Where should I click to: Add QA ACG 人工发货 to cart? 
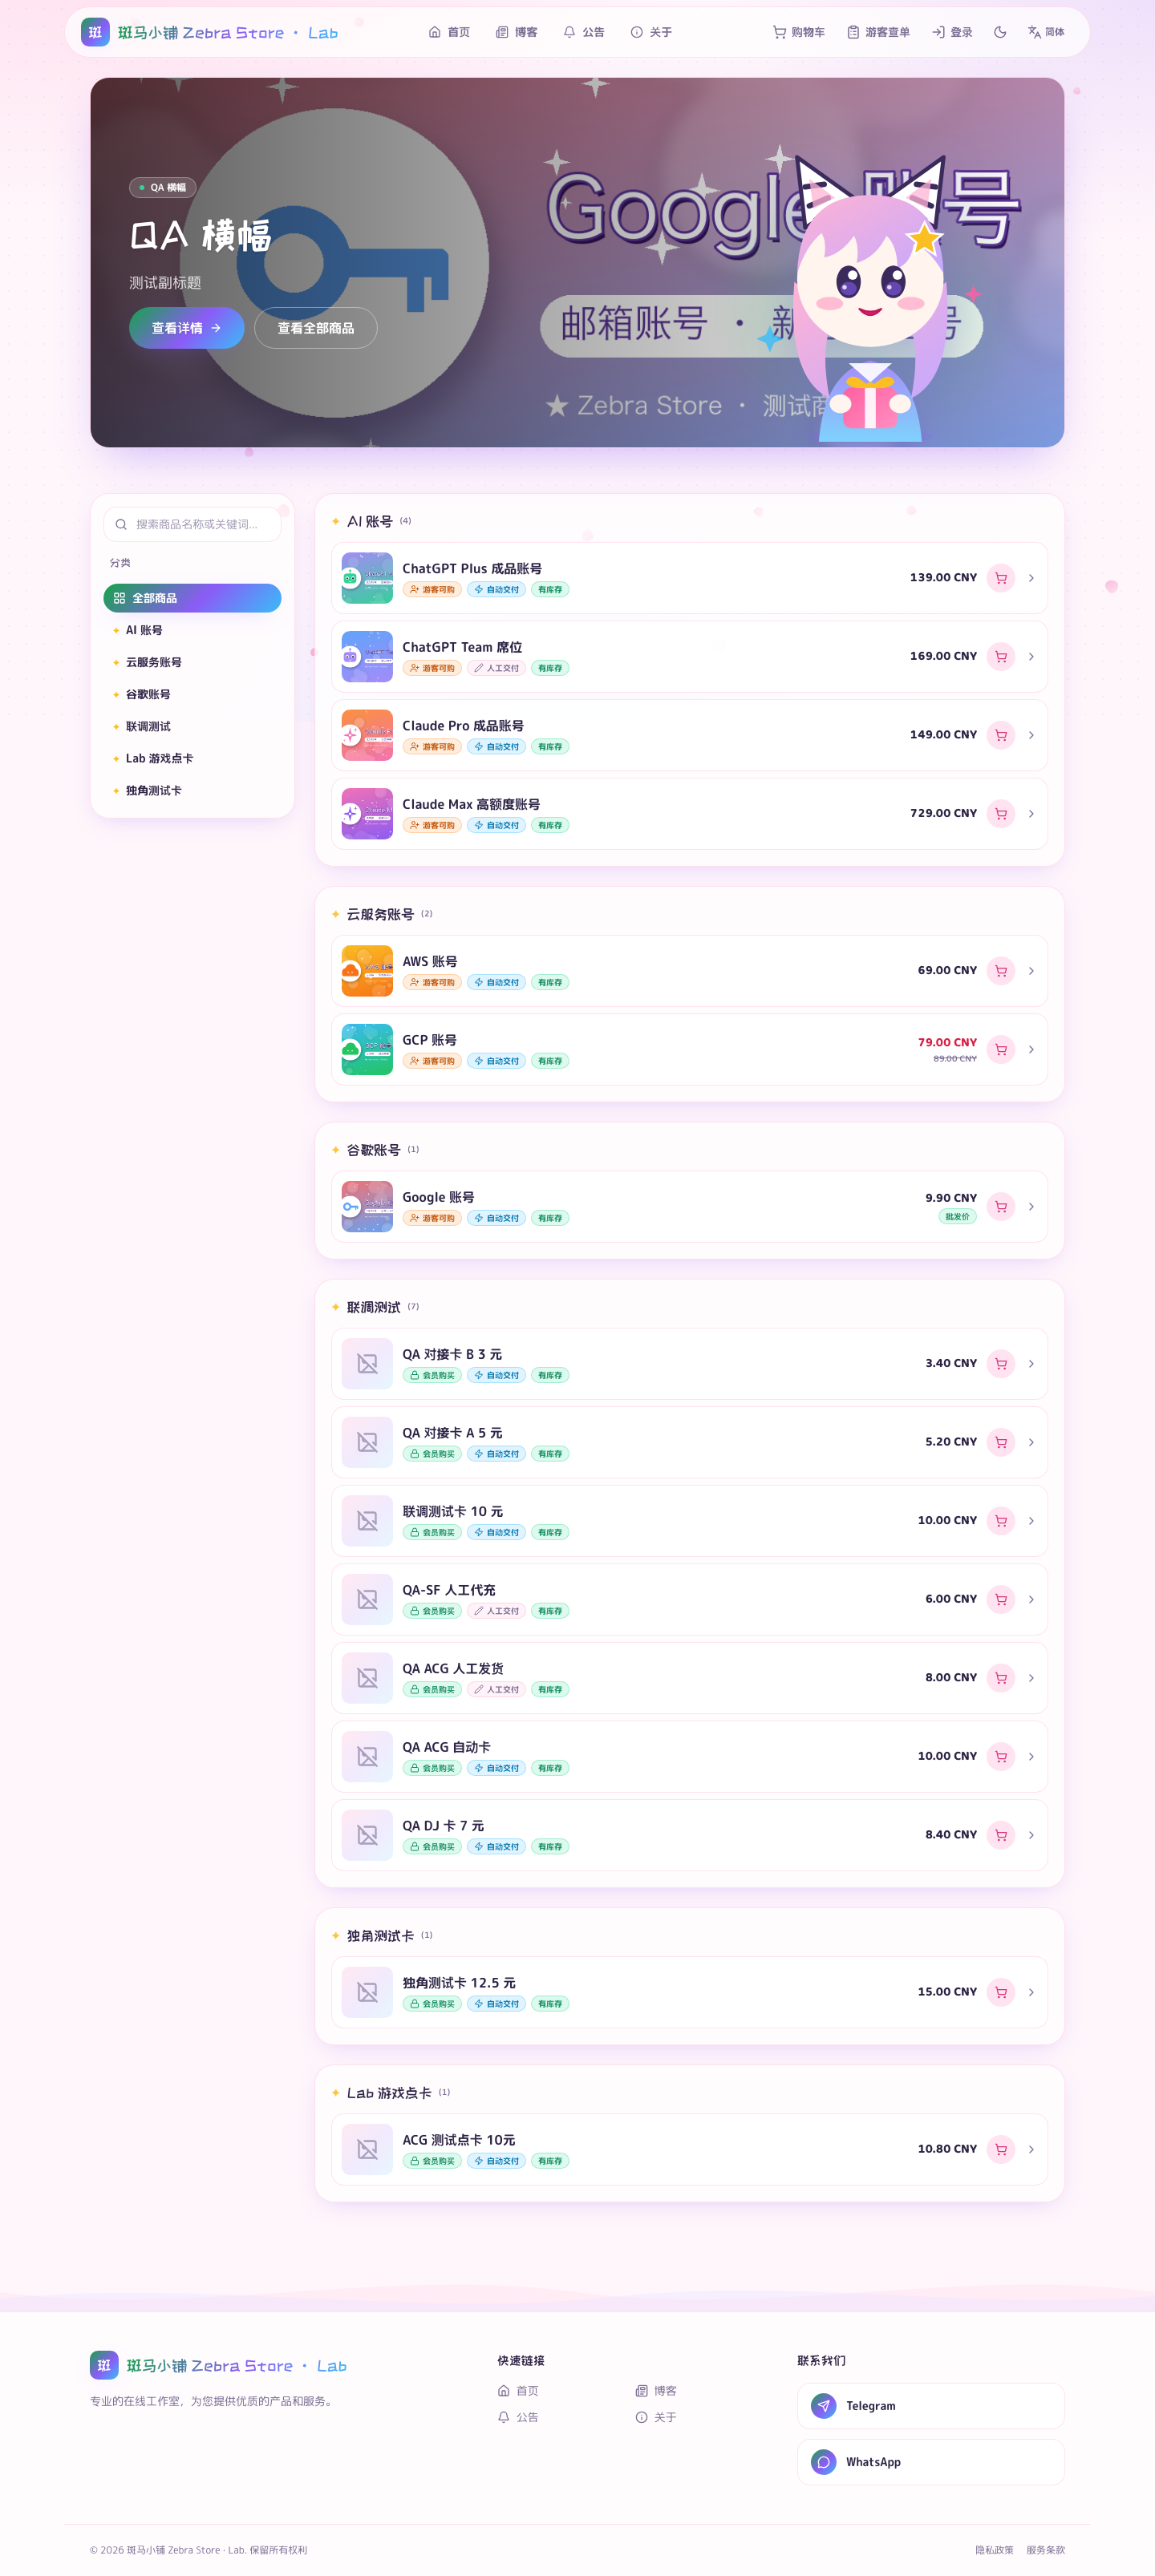1000,1678
